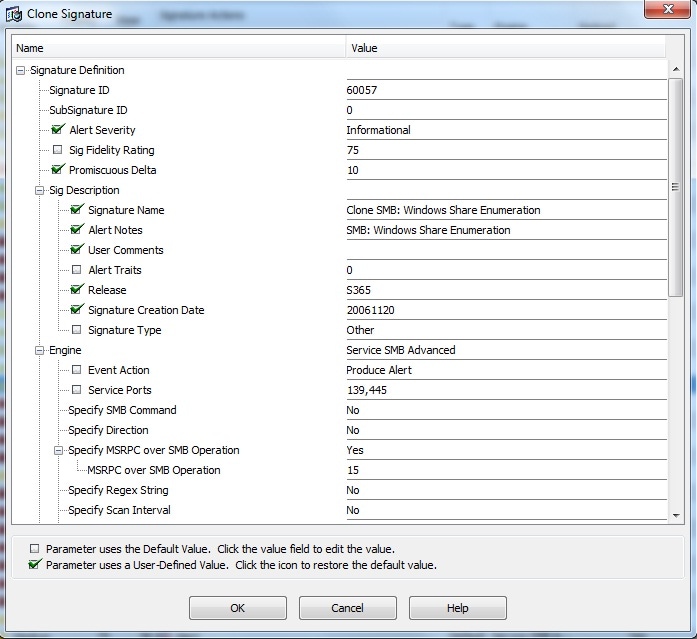Click the Event Action default-value box
697x639 pixels.
(76, 370)
